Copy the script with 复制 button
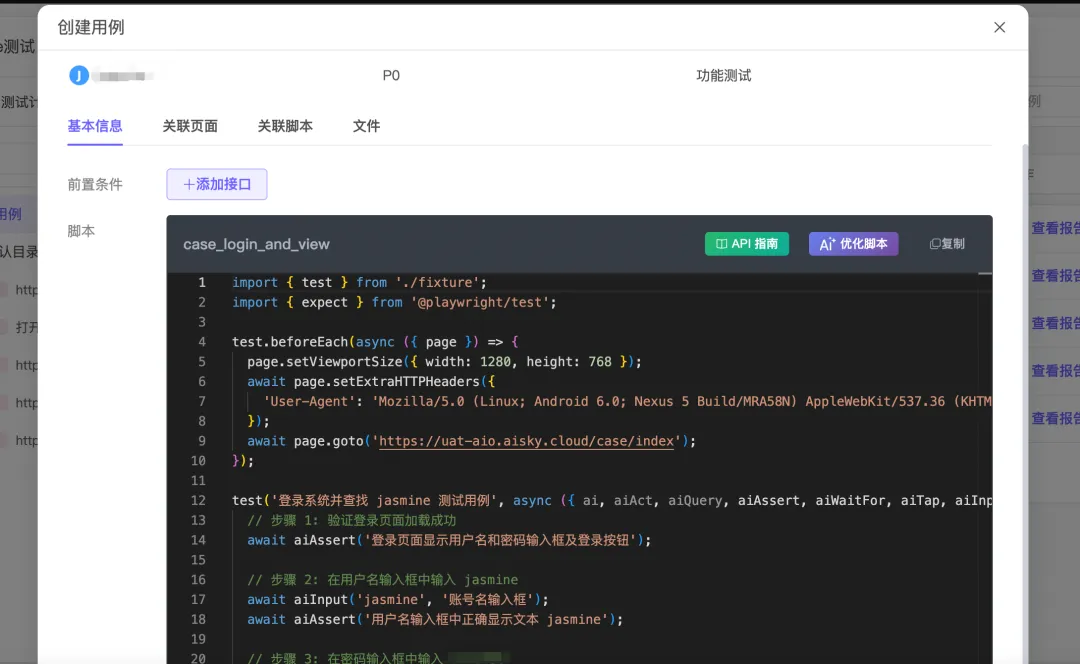Image resolution: width=1080 pixels, height=664 pixels. pos(947,244)
